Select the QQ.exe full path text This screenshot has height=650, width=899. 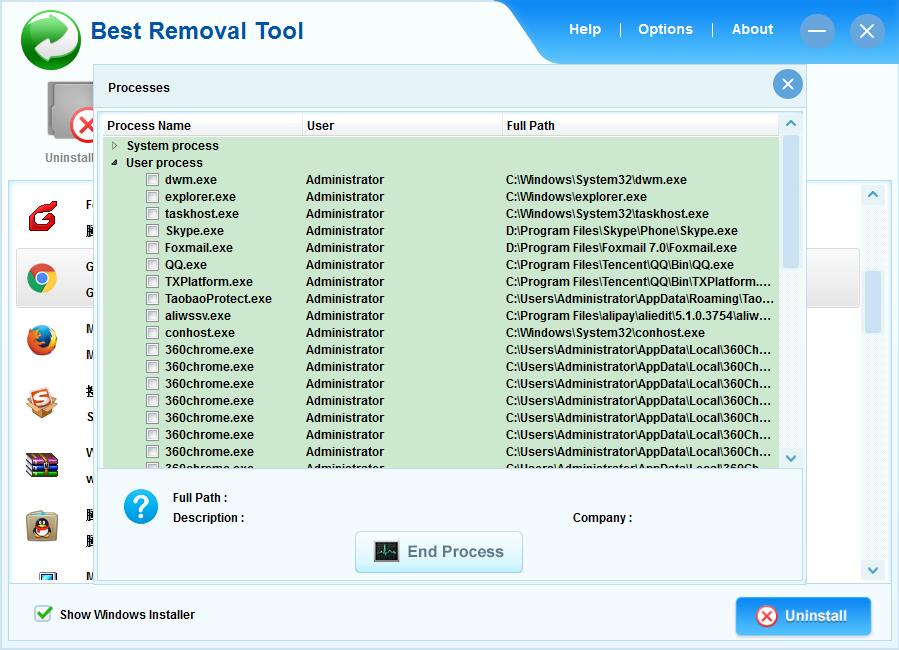point(620,265)
